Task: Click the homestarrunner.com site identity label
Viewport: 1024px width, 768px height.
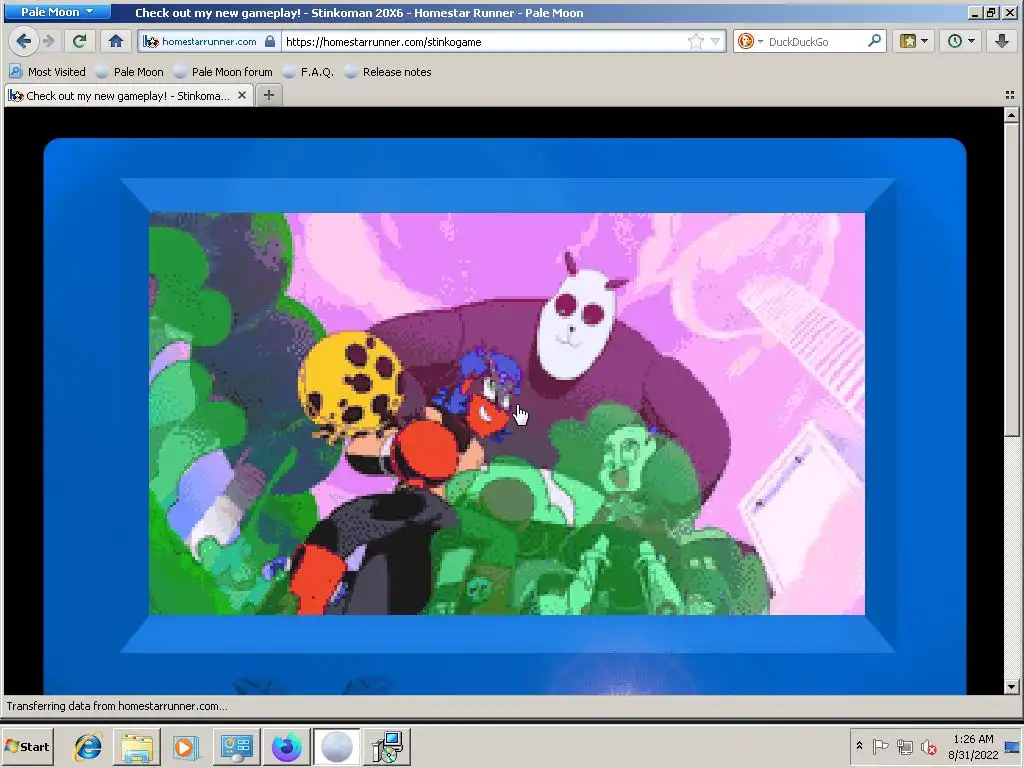Action: [x=209, y=41]
